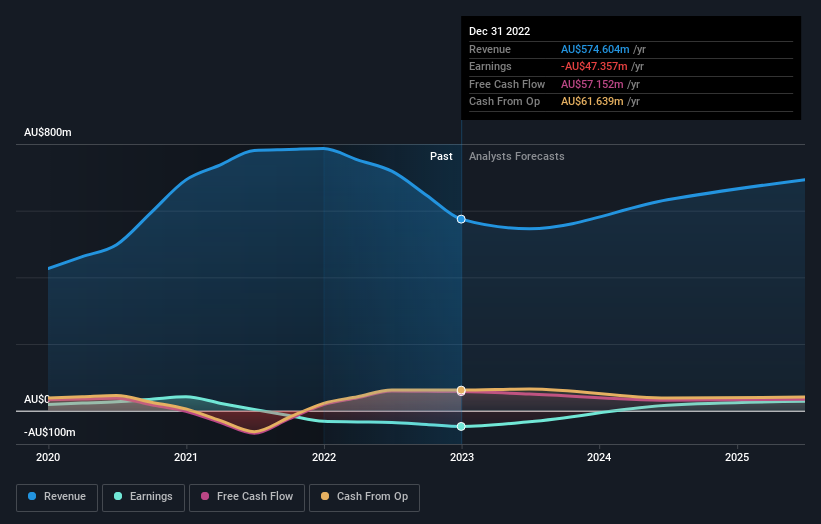Click the -AU$47.357m earnings value

pos(594,66)
